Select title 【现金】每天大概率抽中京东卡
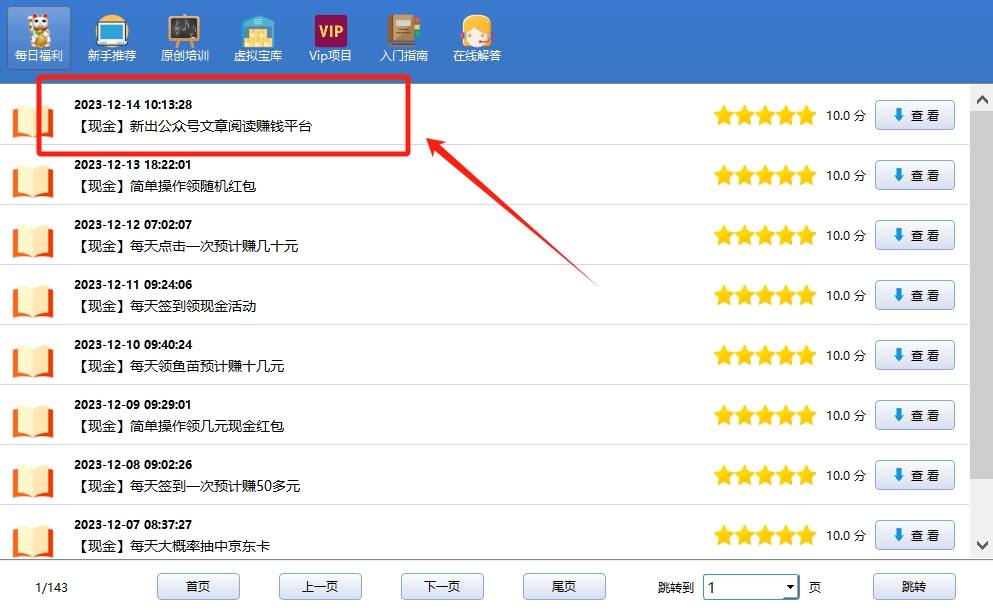The image size is (993, 610). click(172, 546)
